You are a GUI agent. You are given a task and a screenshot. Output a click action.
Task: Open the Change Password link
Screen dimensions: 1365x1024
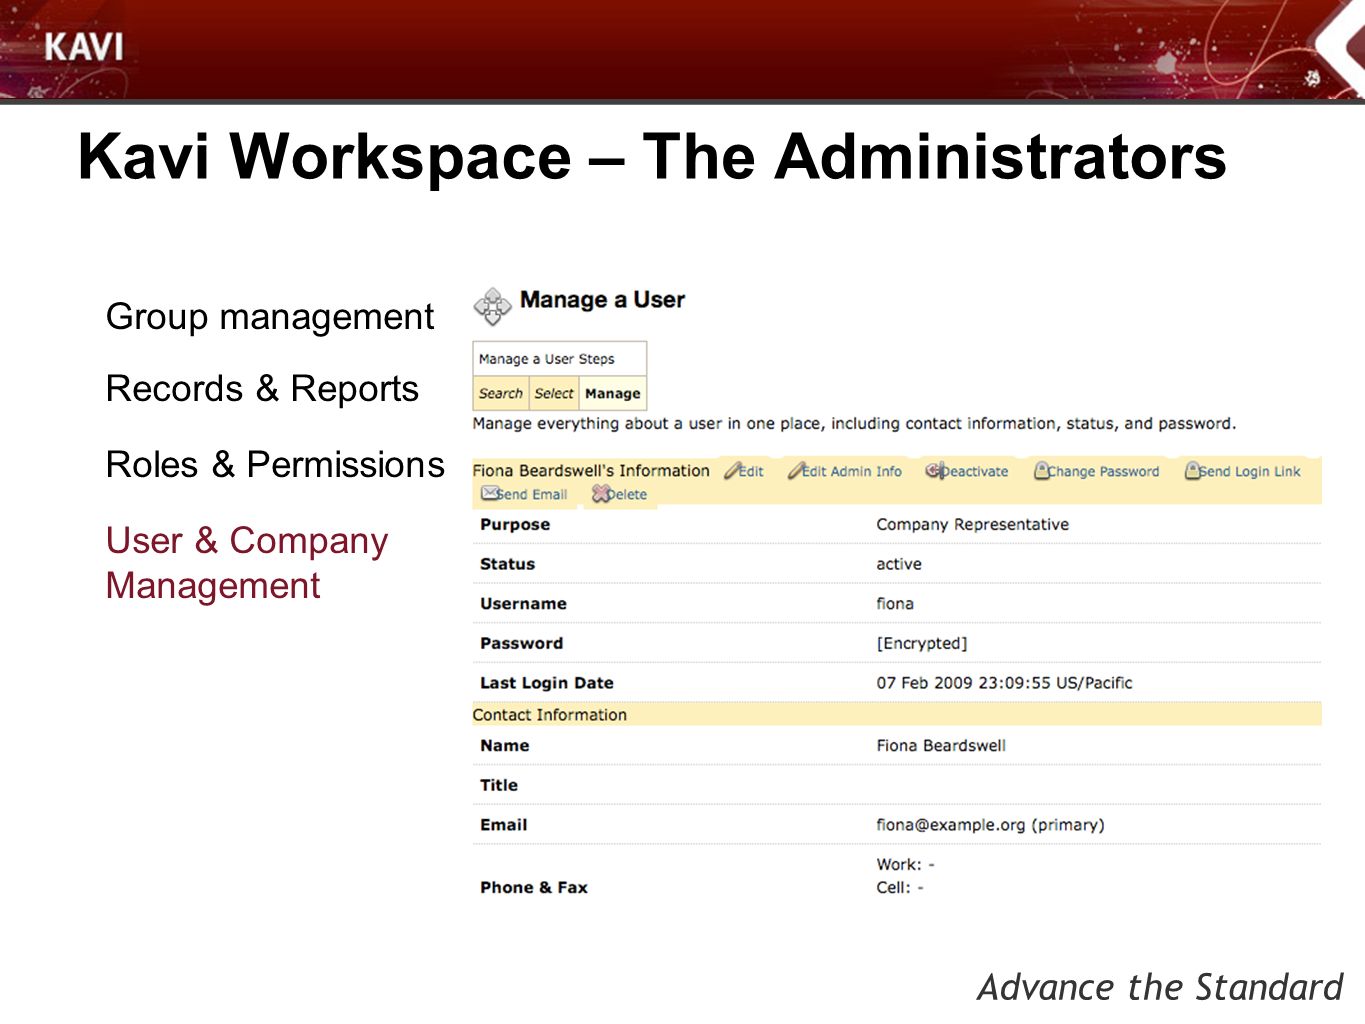[1104, 471]
